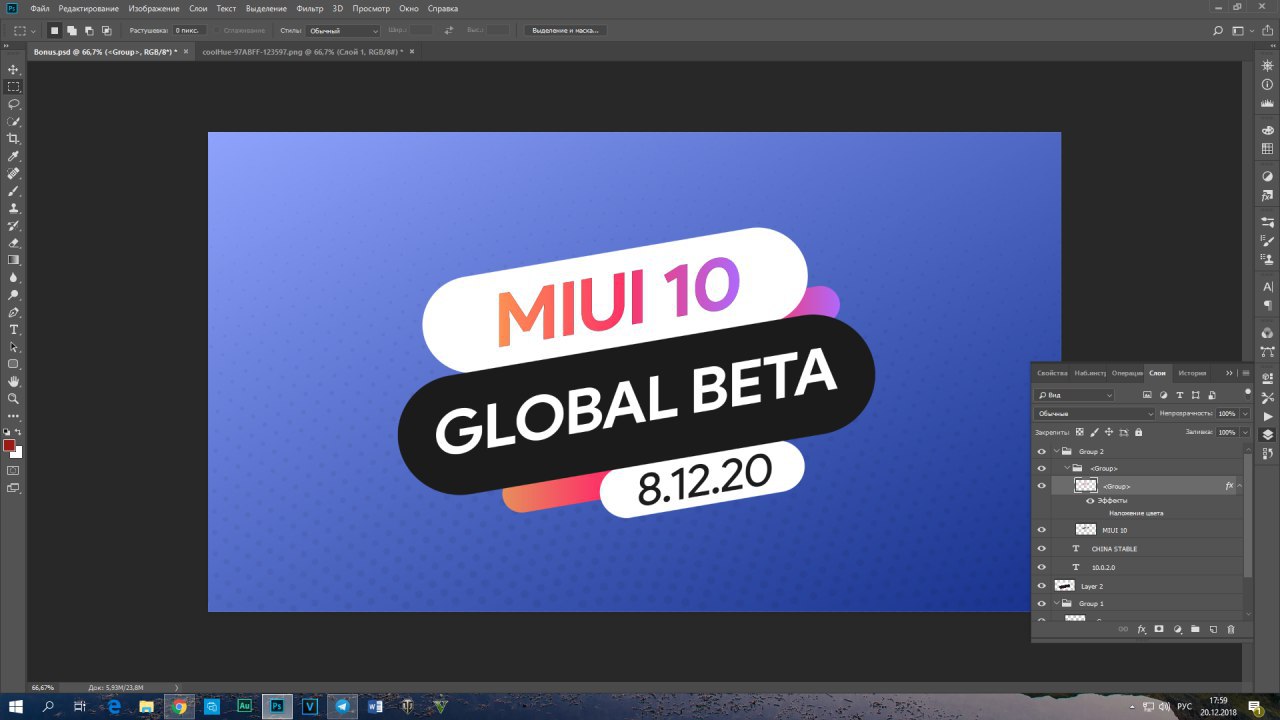Select the Blur tool

(x=14, y=278)
